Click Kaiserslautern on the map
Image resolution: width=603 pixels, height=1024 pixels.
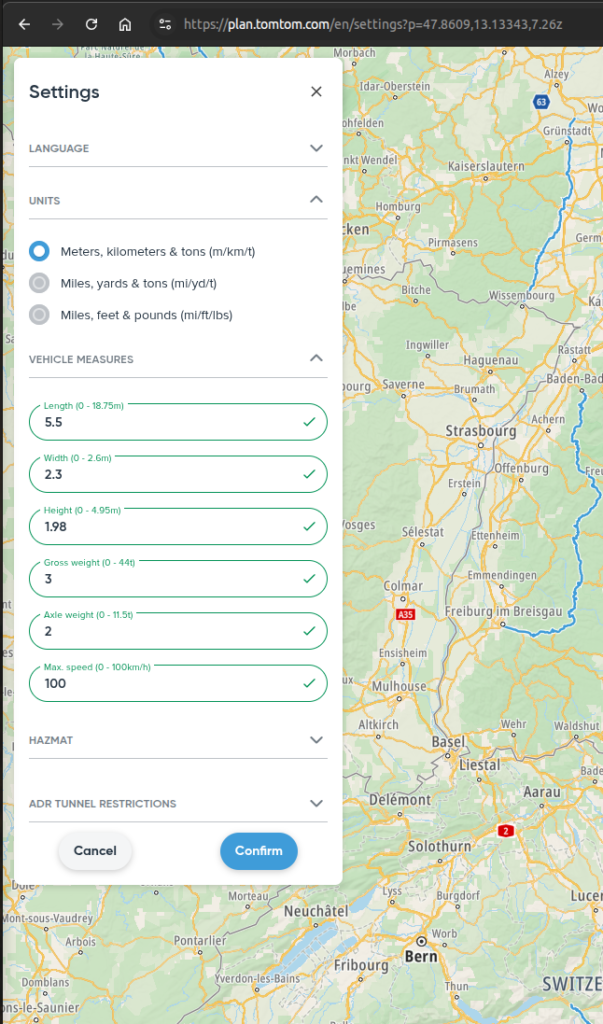point(486,167)
